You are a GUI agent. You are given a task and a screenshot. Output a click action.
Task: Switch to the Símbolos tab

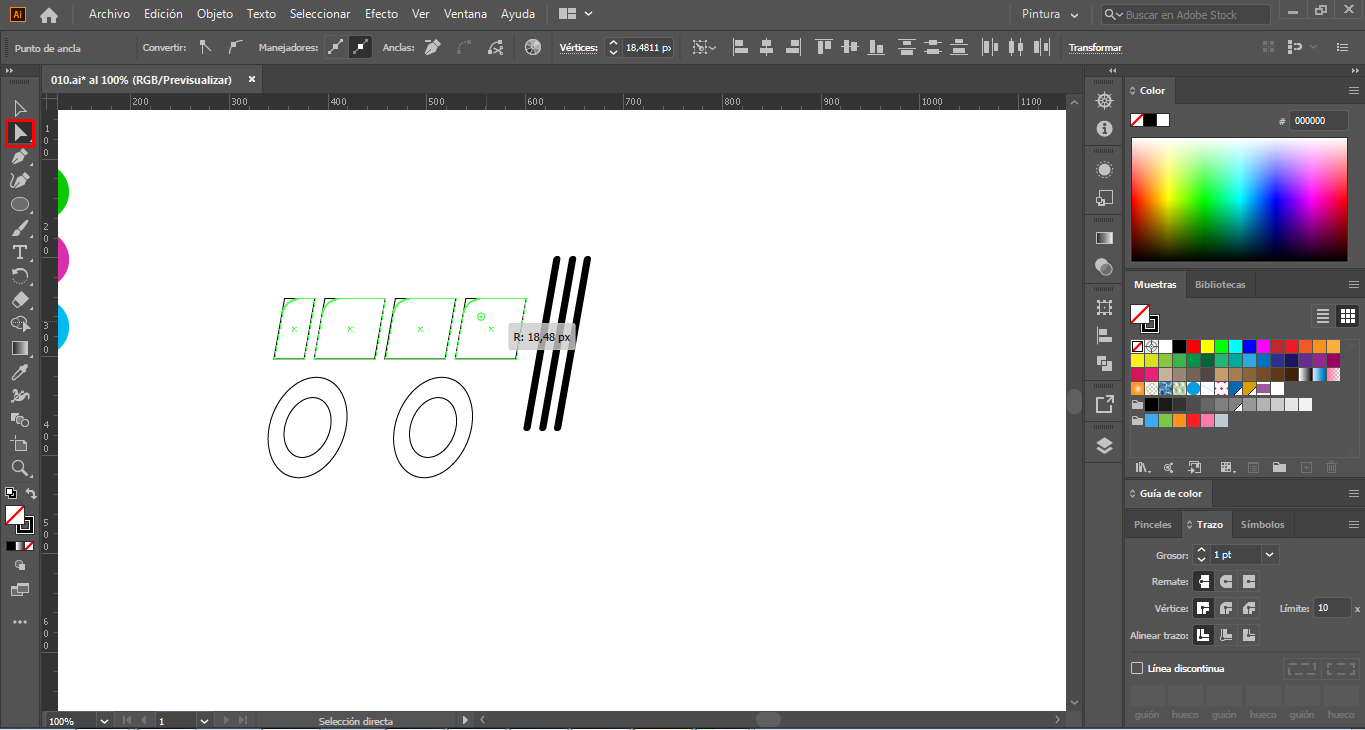point(1262,524)
